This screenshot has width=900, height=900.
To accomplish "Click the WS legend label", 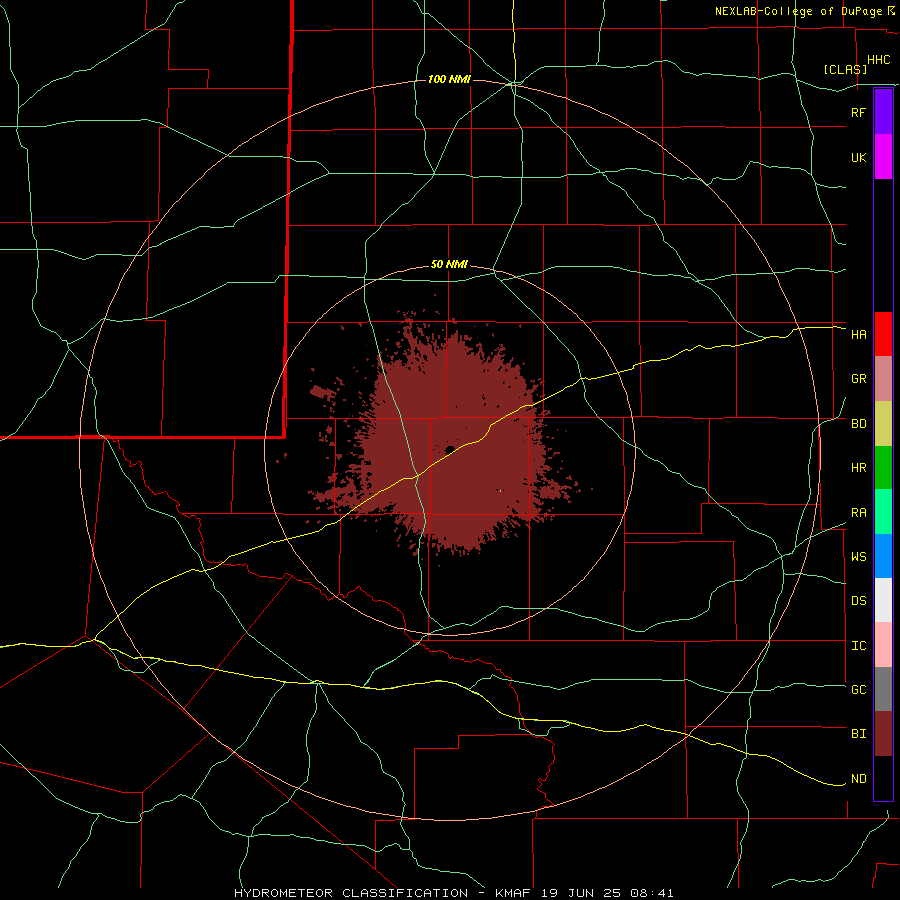I will pos(858,557).
